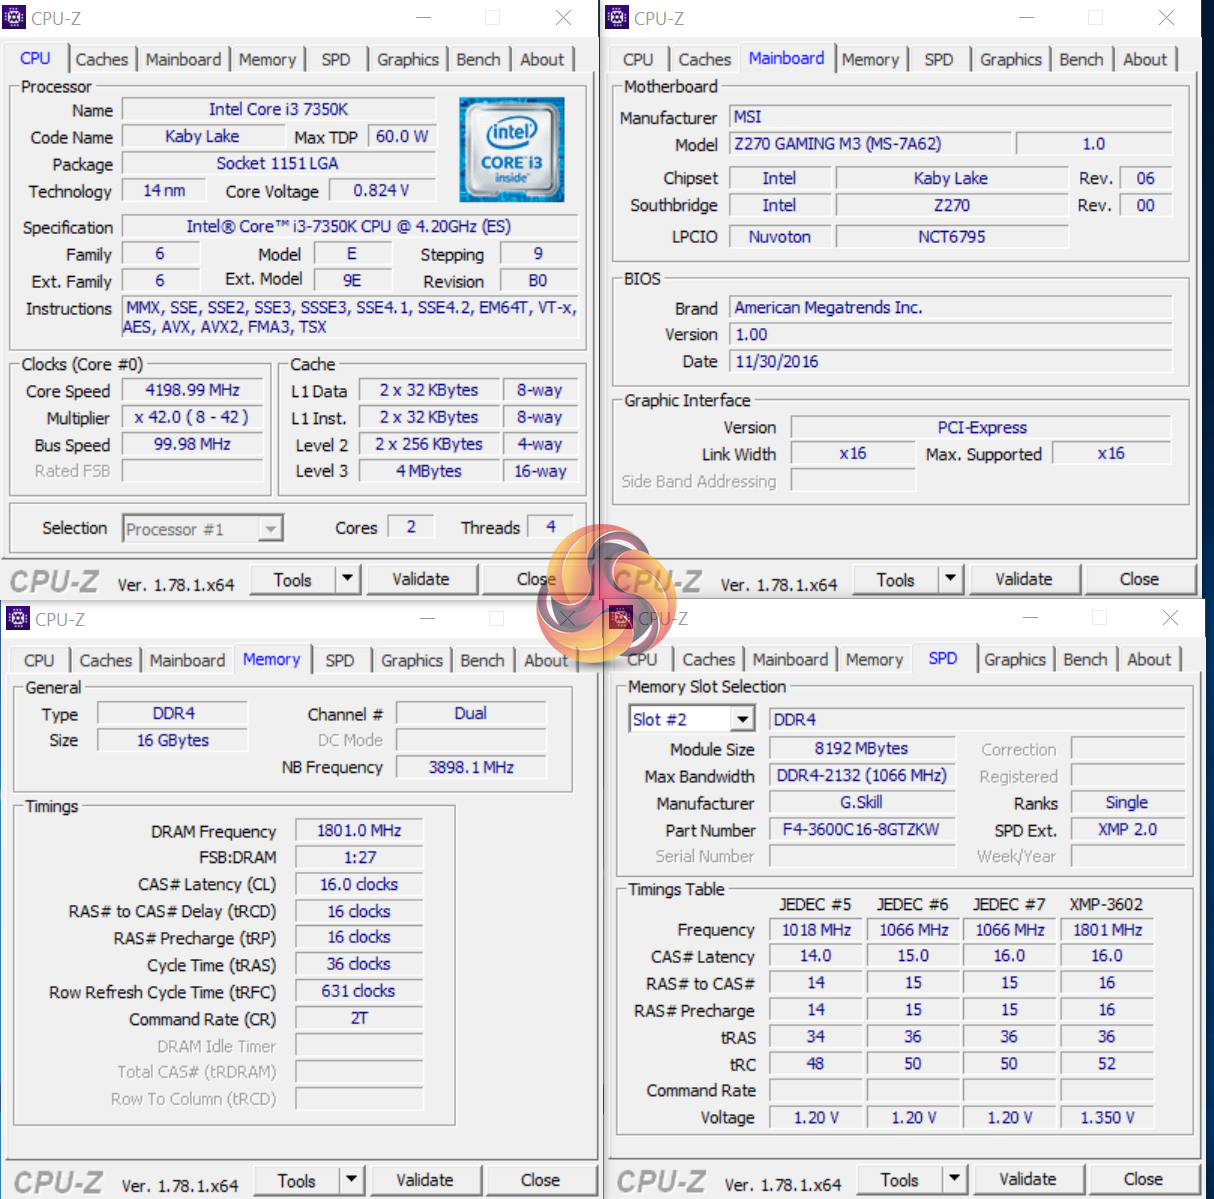Open Graphics tab in CPU window
Viewport: 1214px width, 1199px height.
pos(408,59)
